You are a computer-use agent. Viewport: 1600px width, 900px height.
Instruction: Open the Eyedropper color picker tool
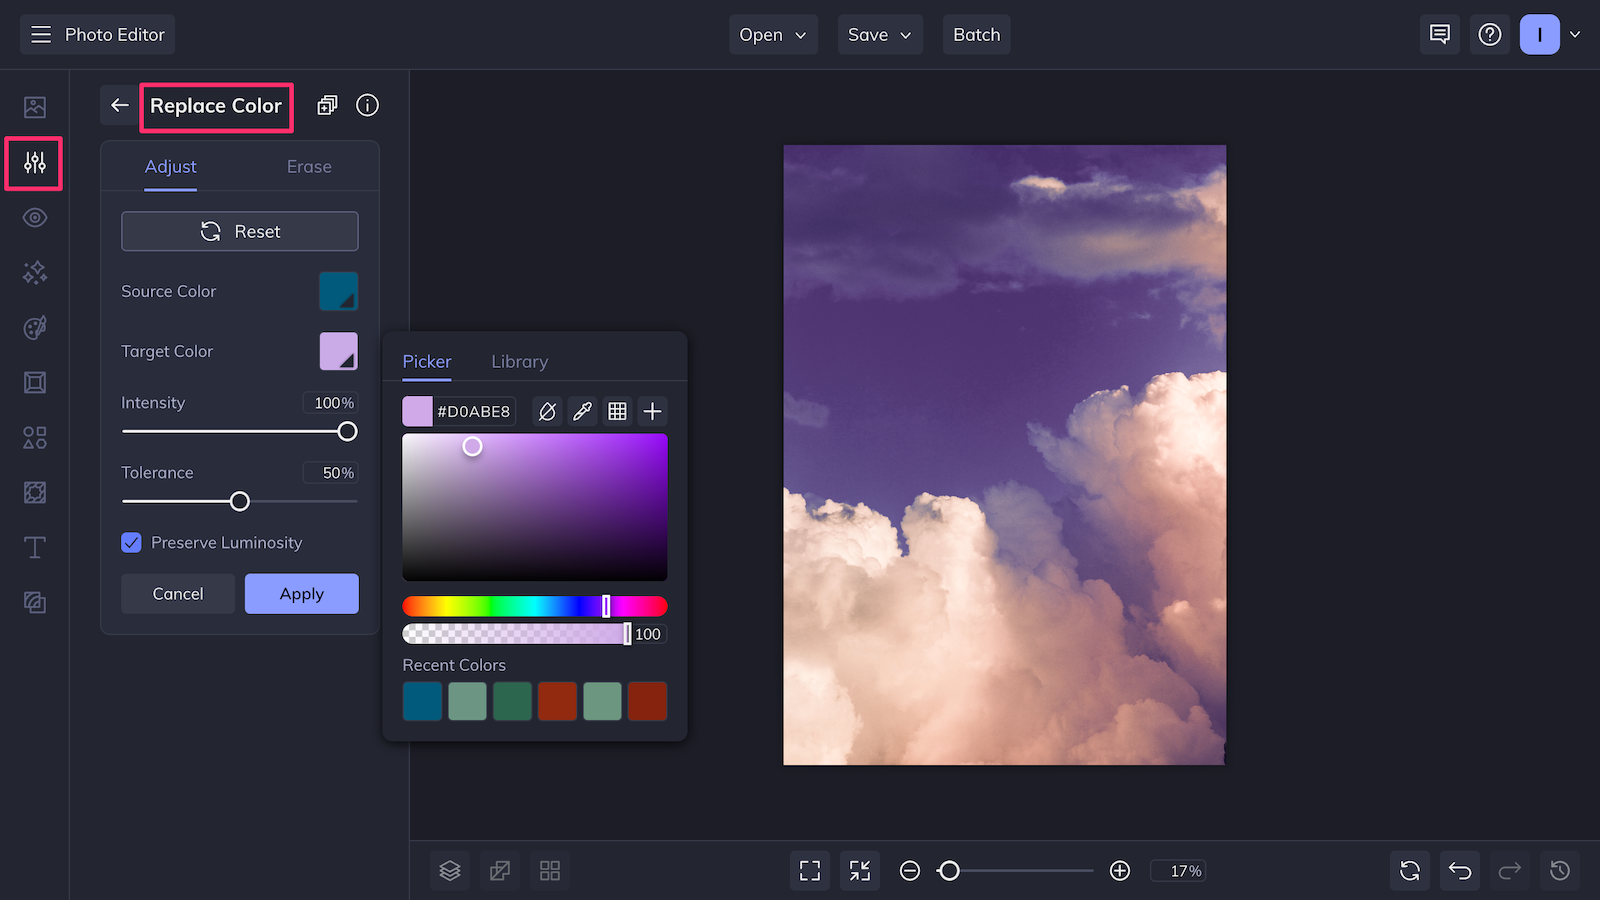(583, 410)
